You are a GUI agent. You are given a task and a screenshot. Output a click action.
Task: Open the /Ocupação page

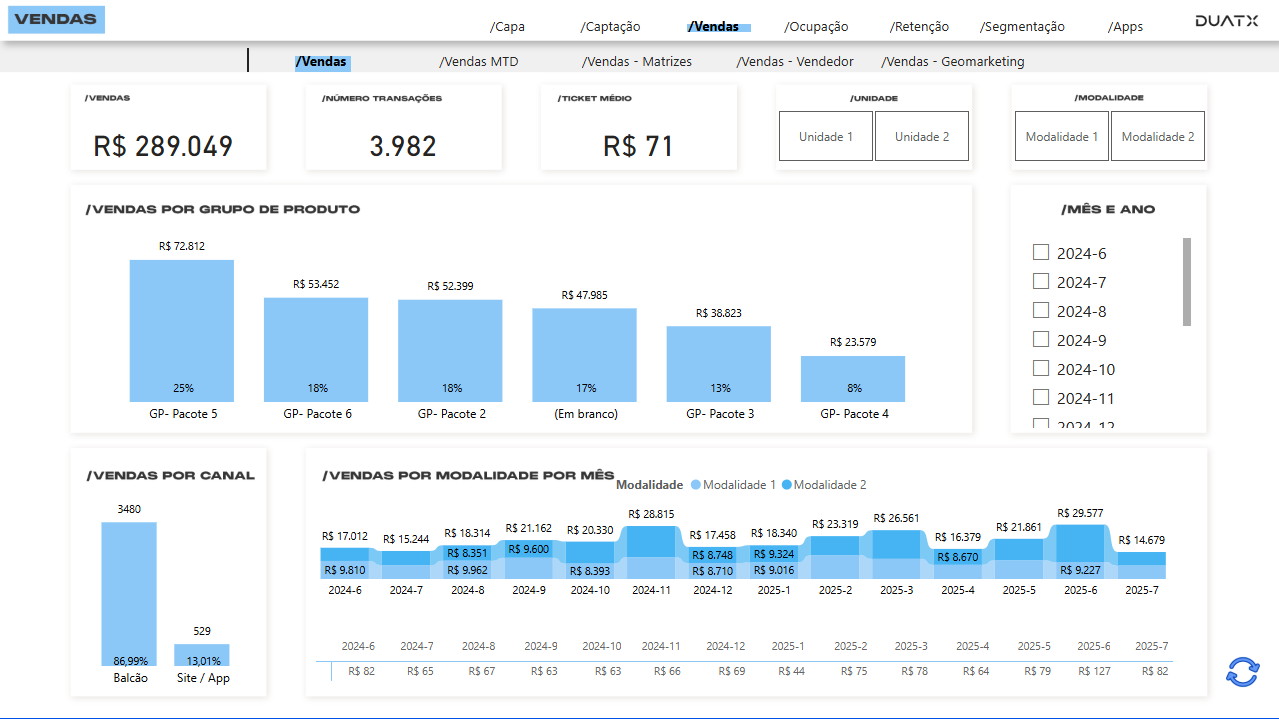pyautogui.click(x=815, y=26)
